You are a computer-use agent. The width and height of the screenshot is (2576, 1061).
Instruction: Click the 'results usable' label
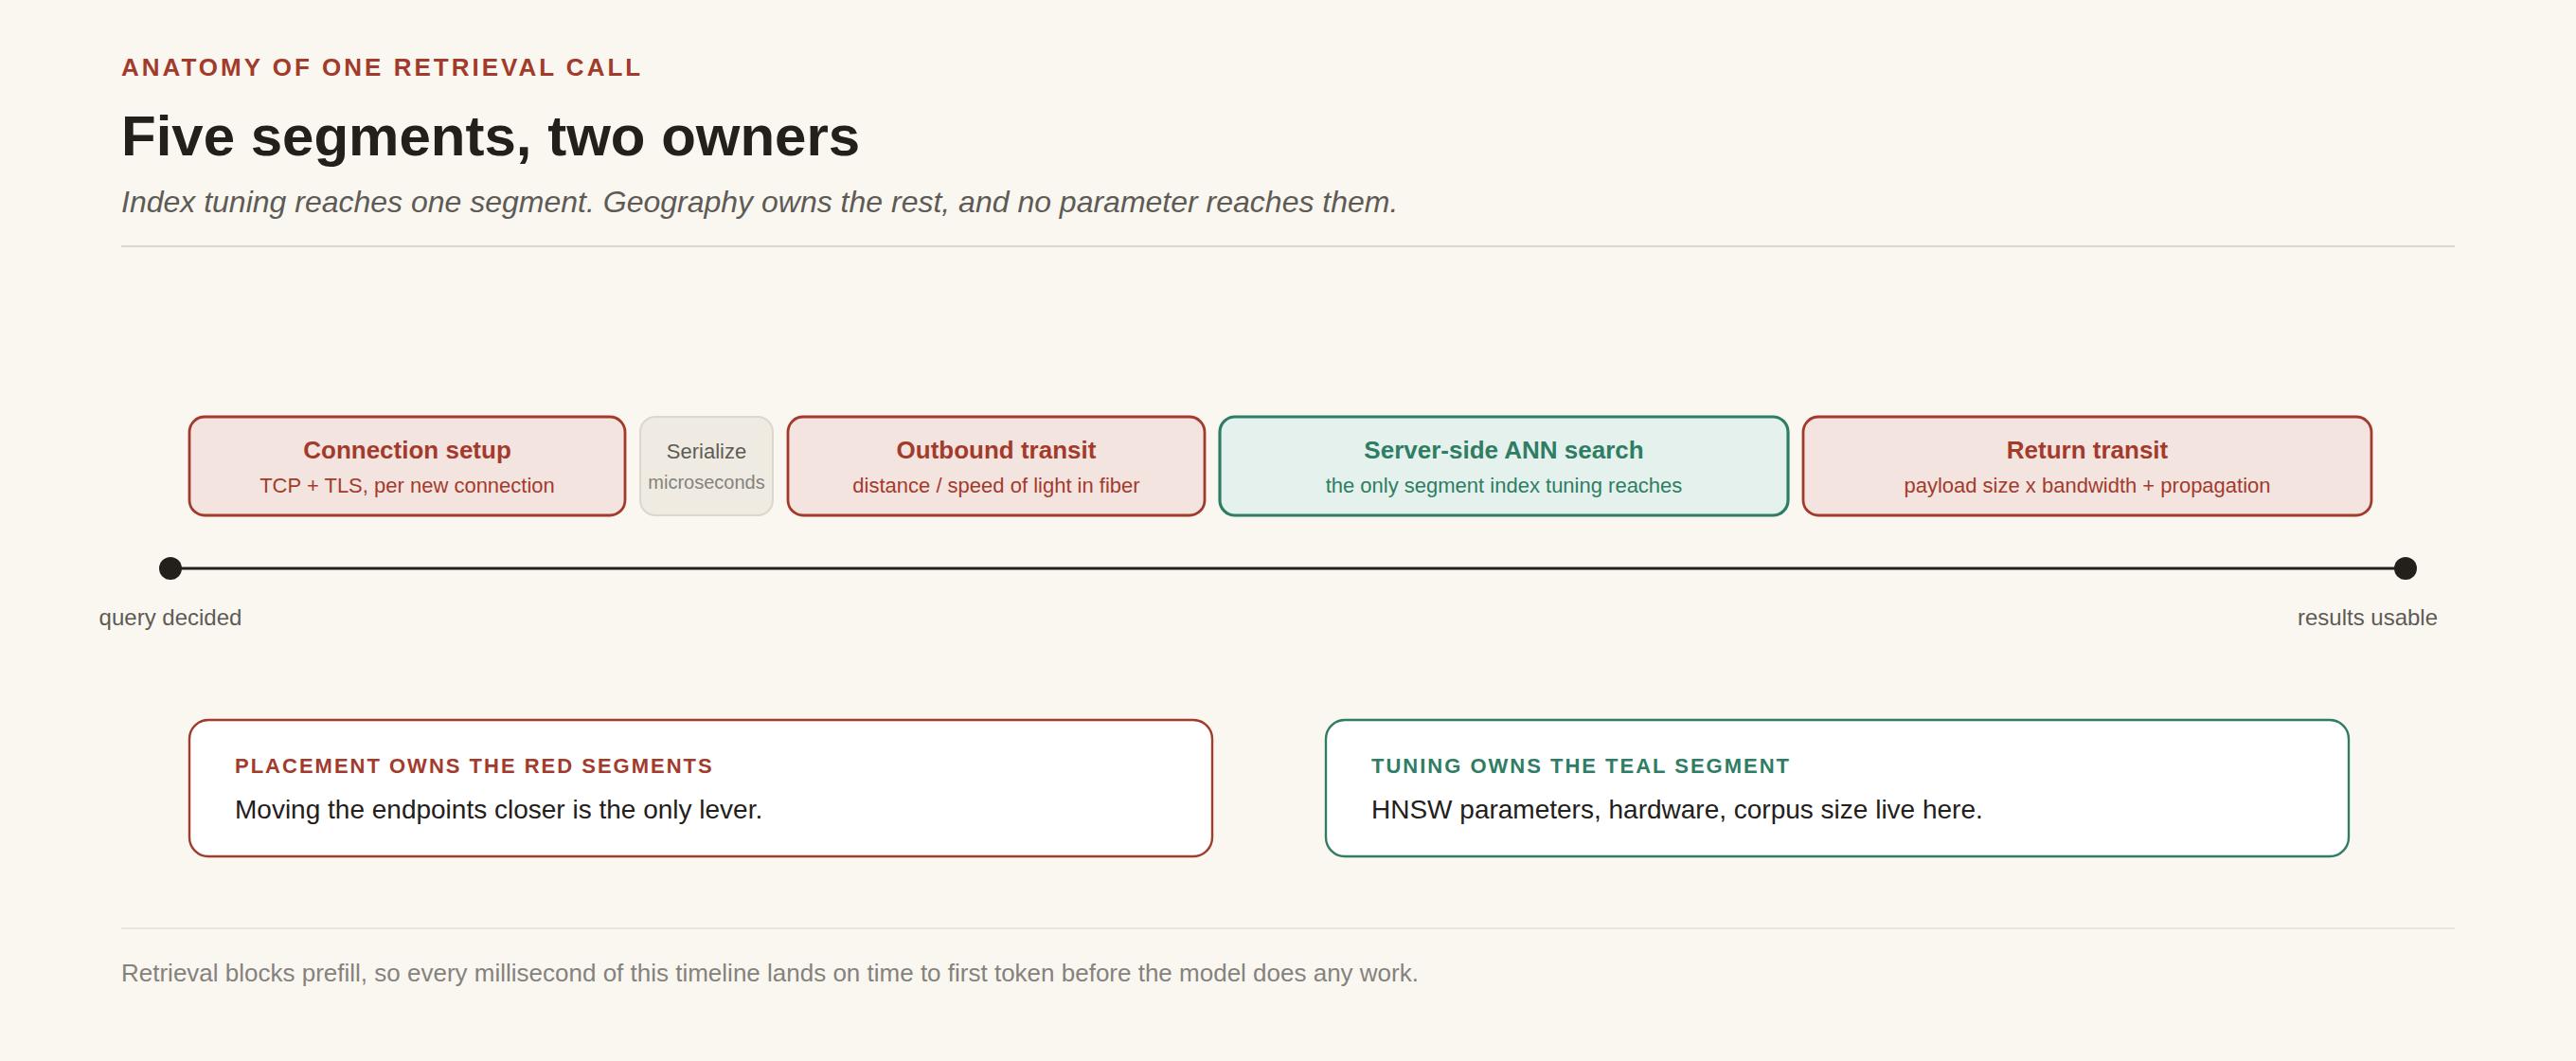coord(2367,618)
